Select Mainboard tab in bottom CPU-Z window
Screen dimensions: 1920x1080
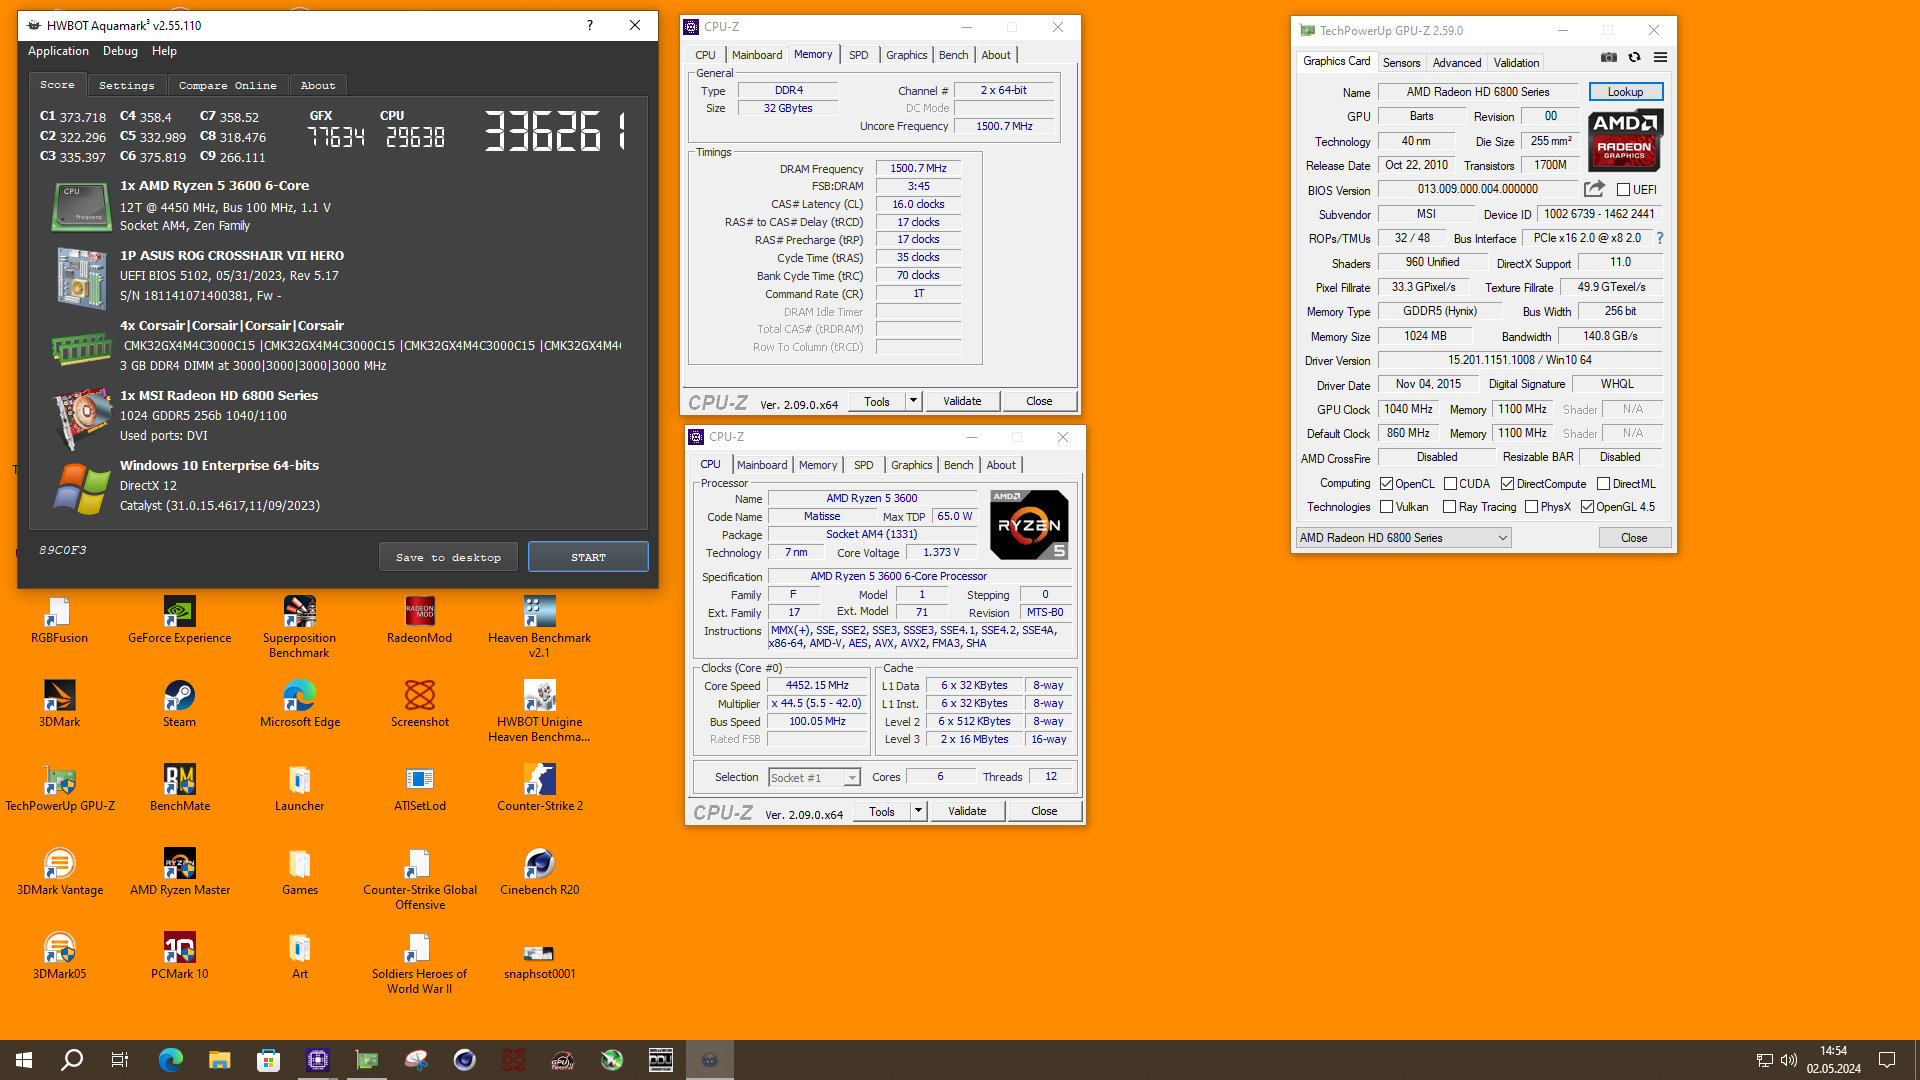(x=762, y=465)
